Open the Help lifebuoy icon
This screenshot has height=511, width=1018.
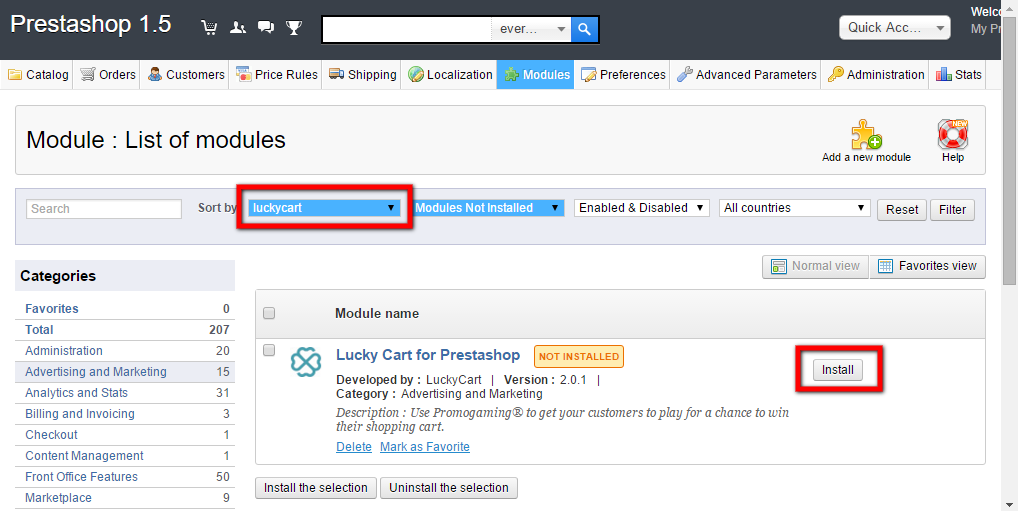(x=952, y=135)
